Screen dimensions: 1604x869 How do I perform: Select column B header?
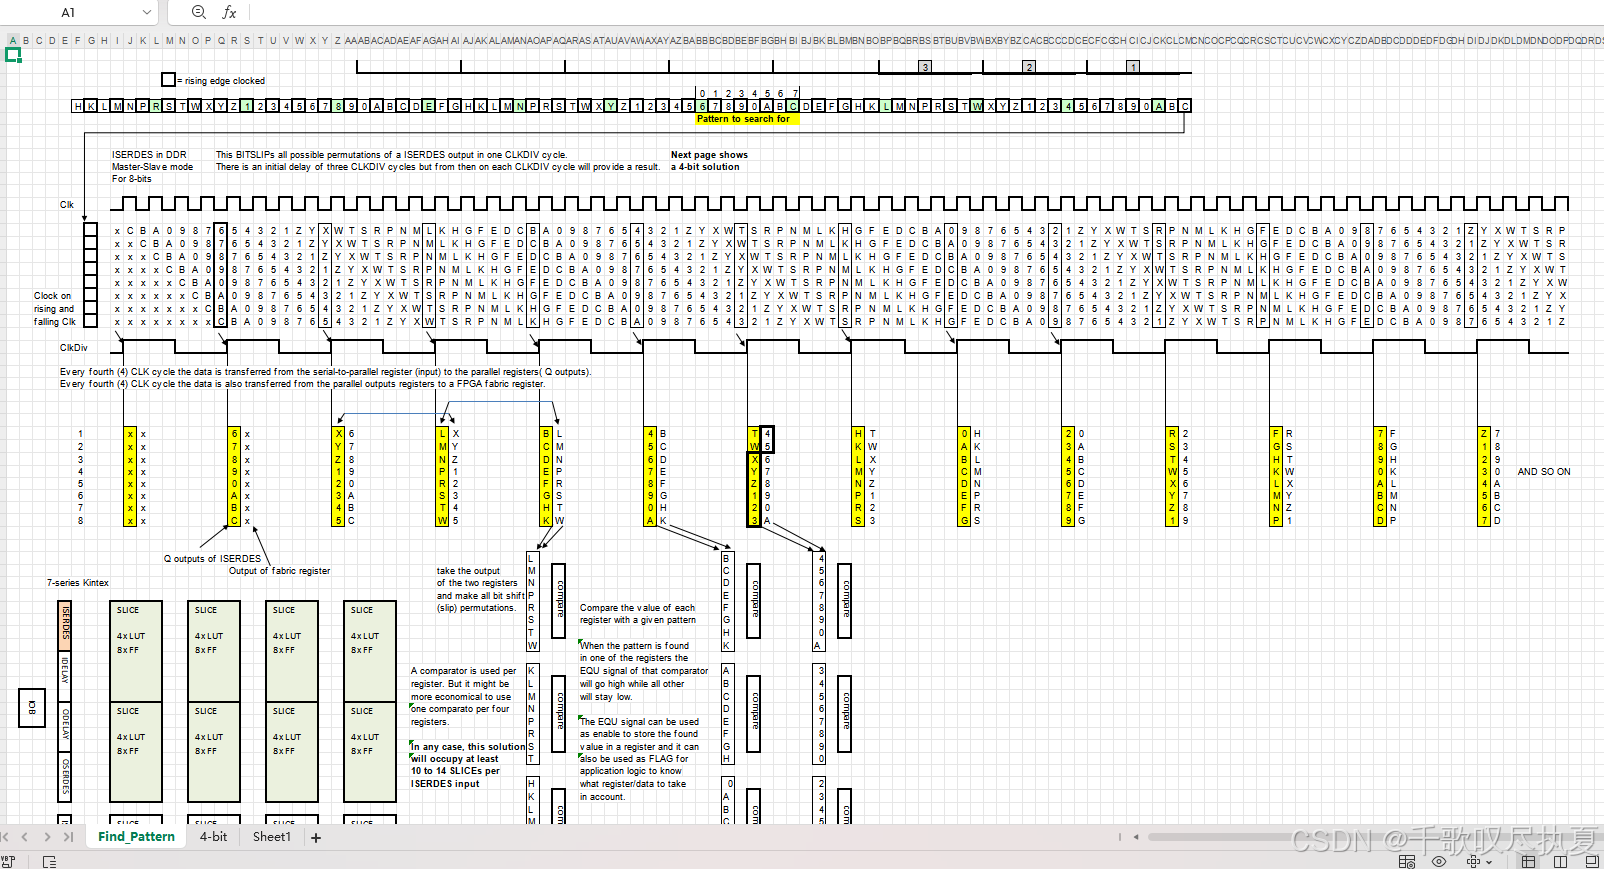[x=26, y=40]
